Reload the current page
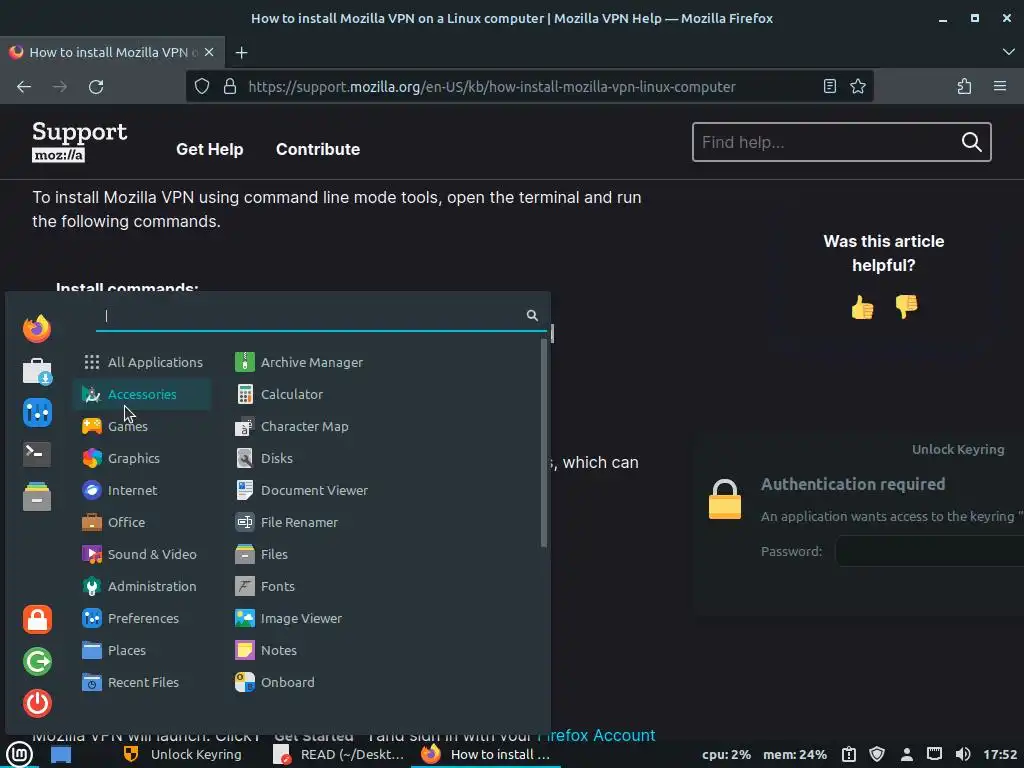This screenshot has width=1024, height=768. click(x=96, y=86)
